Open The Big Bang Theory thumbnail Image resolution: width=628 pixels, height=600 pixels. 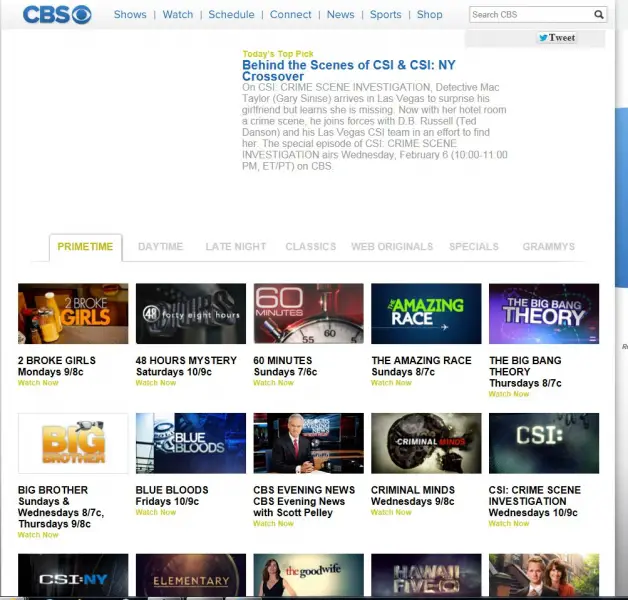(544, 314)
